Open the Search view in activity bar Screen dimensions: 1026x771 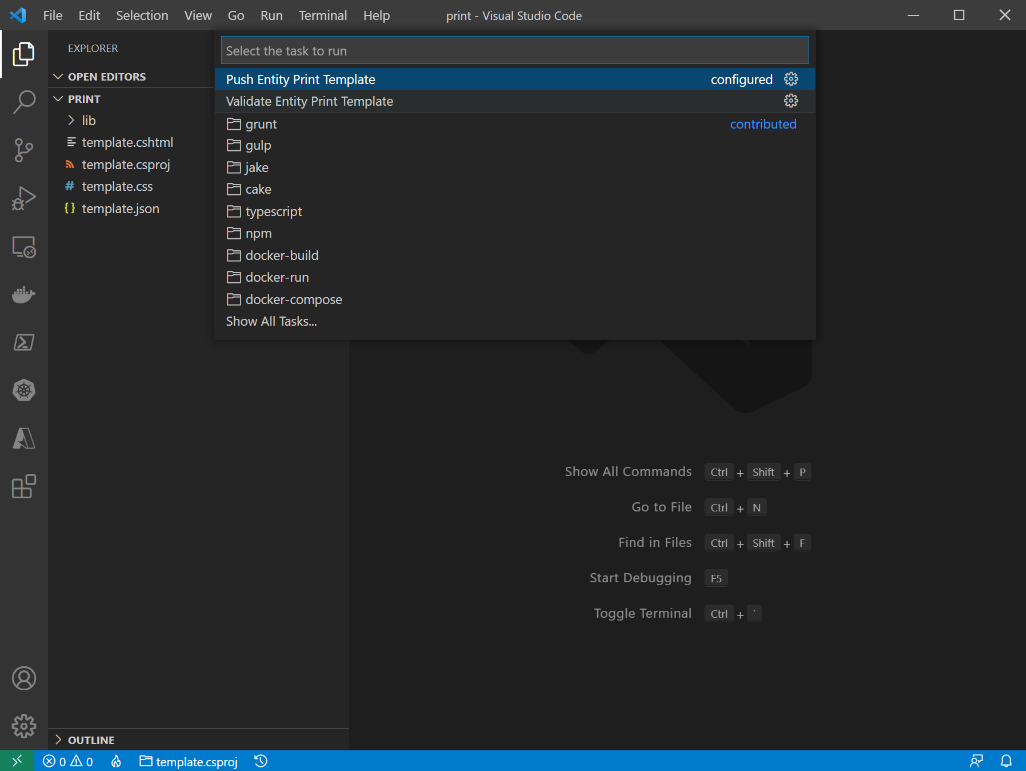point(24,101)
